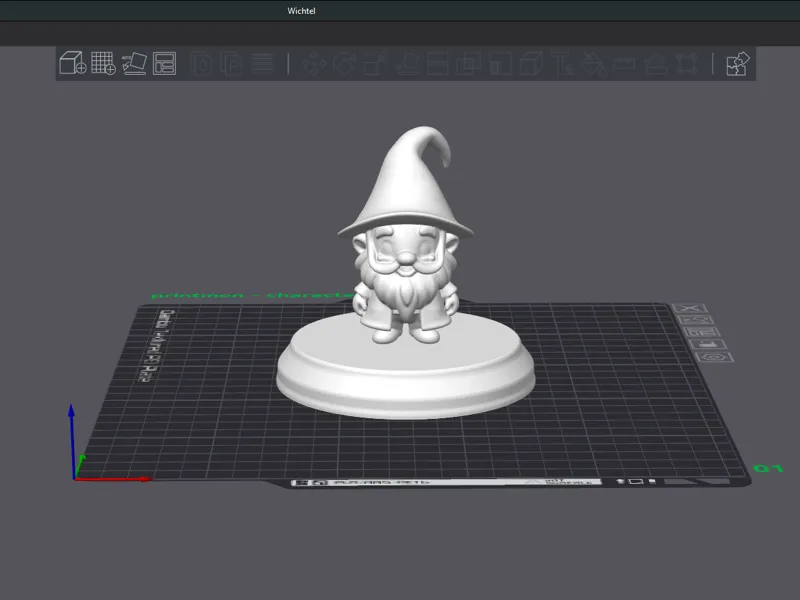This screenshot has height=600, width=800.
Task: Add a new plate with grid icon
Action: (103, 63)
